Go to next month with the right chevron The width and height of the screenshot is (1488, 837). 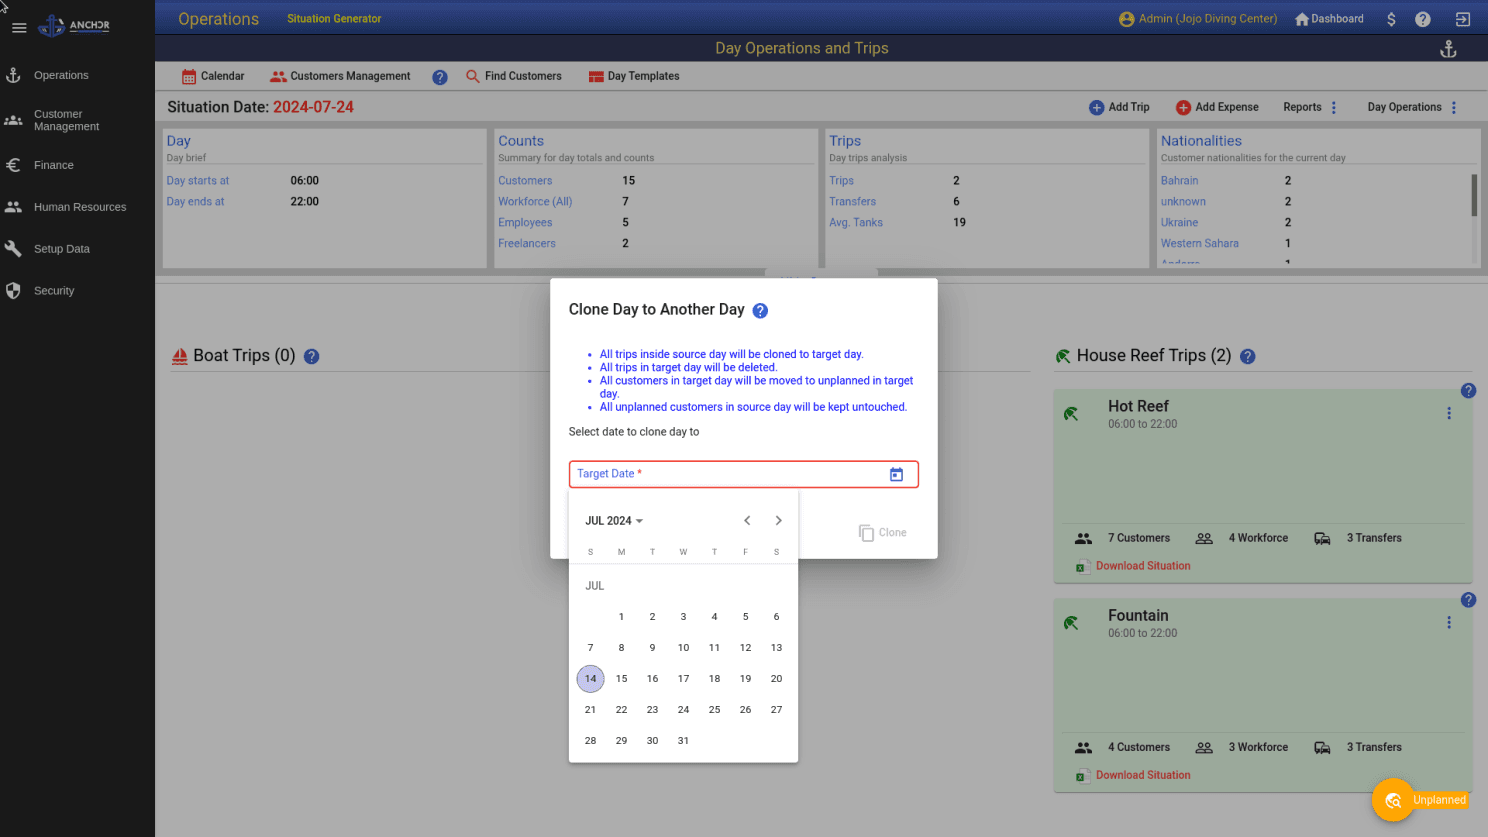pyautogui.click(x=778, y=520)
